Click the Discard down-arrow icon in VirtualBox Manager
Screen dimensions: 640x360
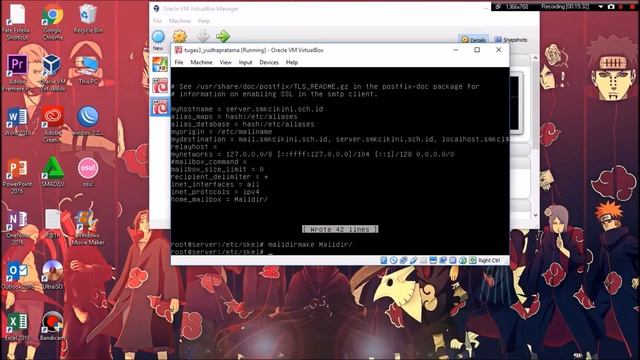[203, 36]
